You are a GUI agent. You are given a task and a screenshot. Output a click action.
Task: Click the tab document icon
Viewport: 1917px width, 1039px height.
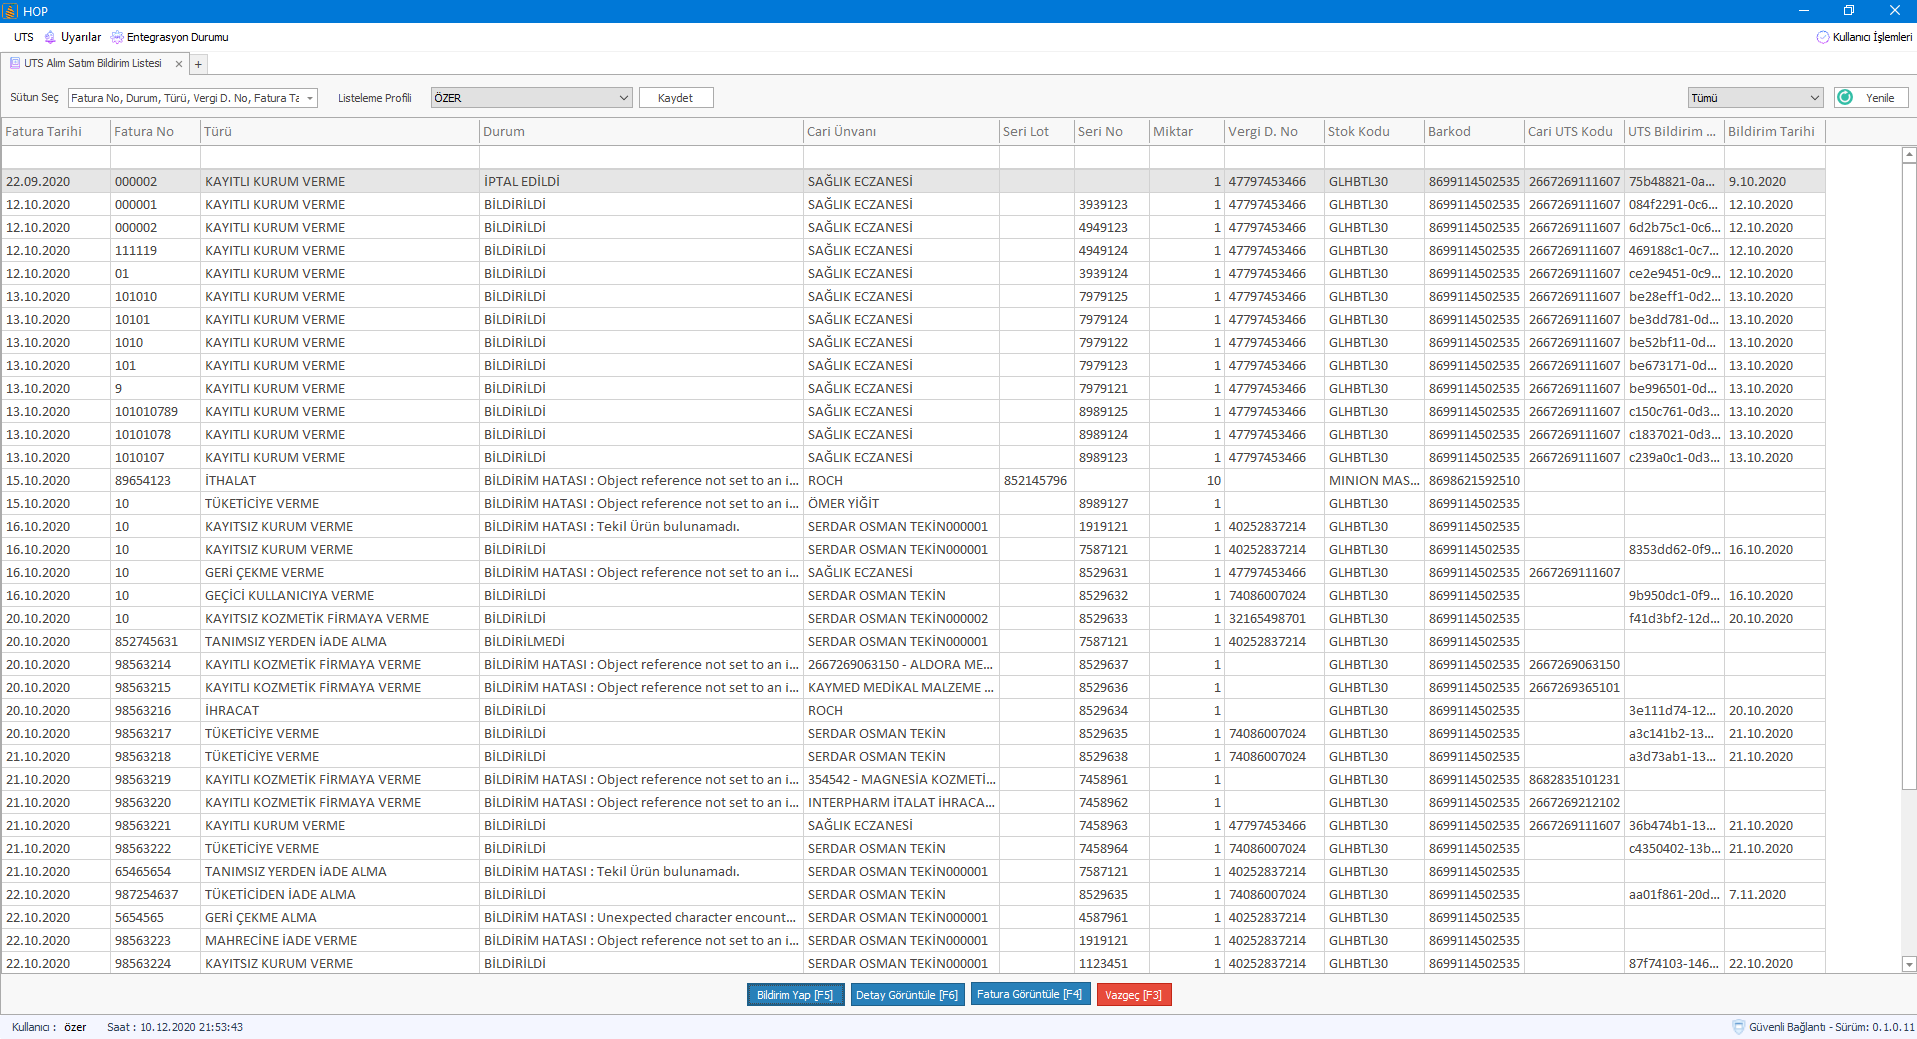(x=15, y=63)
